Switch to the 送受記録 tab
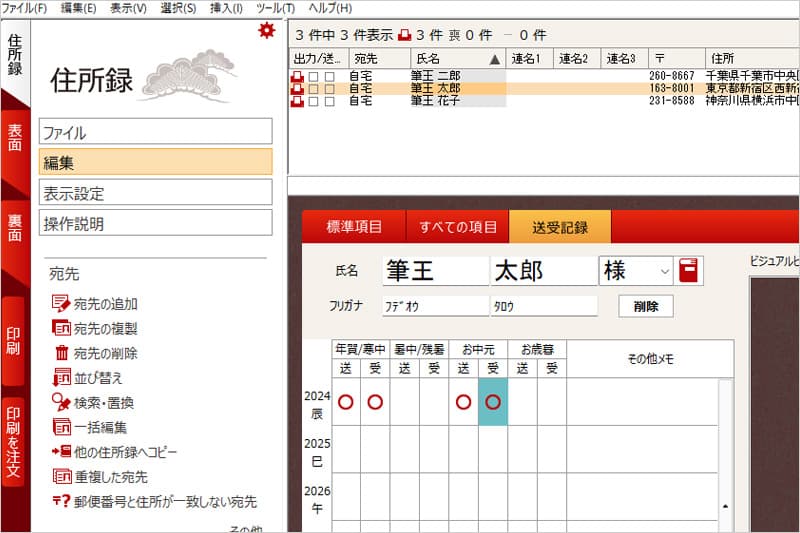800x533 pixels. (x=560, y=227)
